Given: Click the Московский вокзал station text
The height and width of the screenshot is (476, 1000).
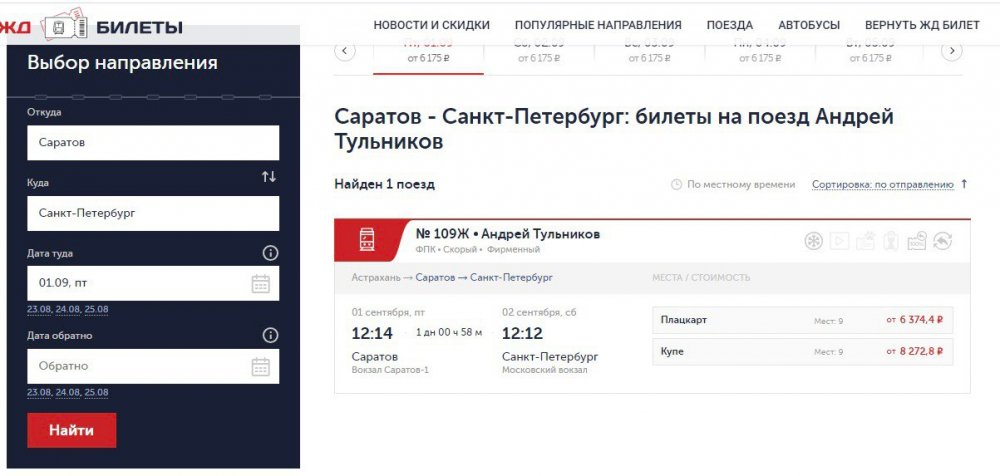Looking at the screenshot, I should 545,370.
